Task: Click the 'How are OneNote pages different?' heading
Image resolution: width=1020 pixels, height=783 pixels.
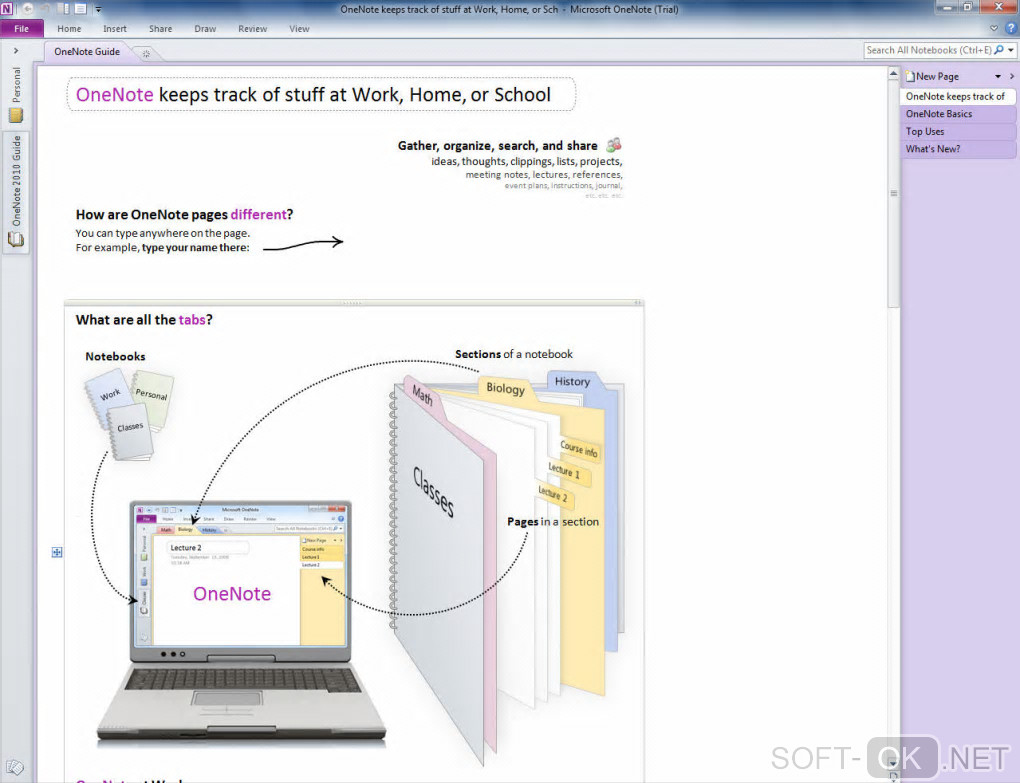Action: coord(184,215)
